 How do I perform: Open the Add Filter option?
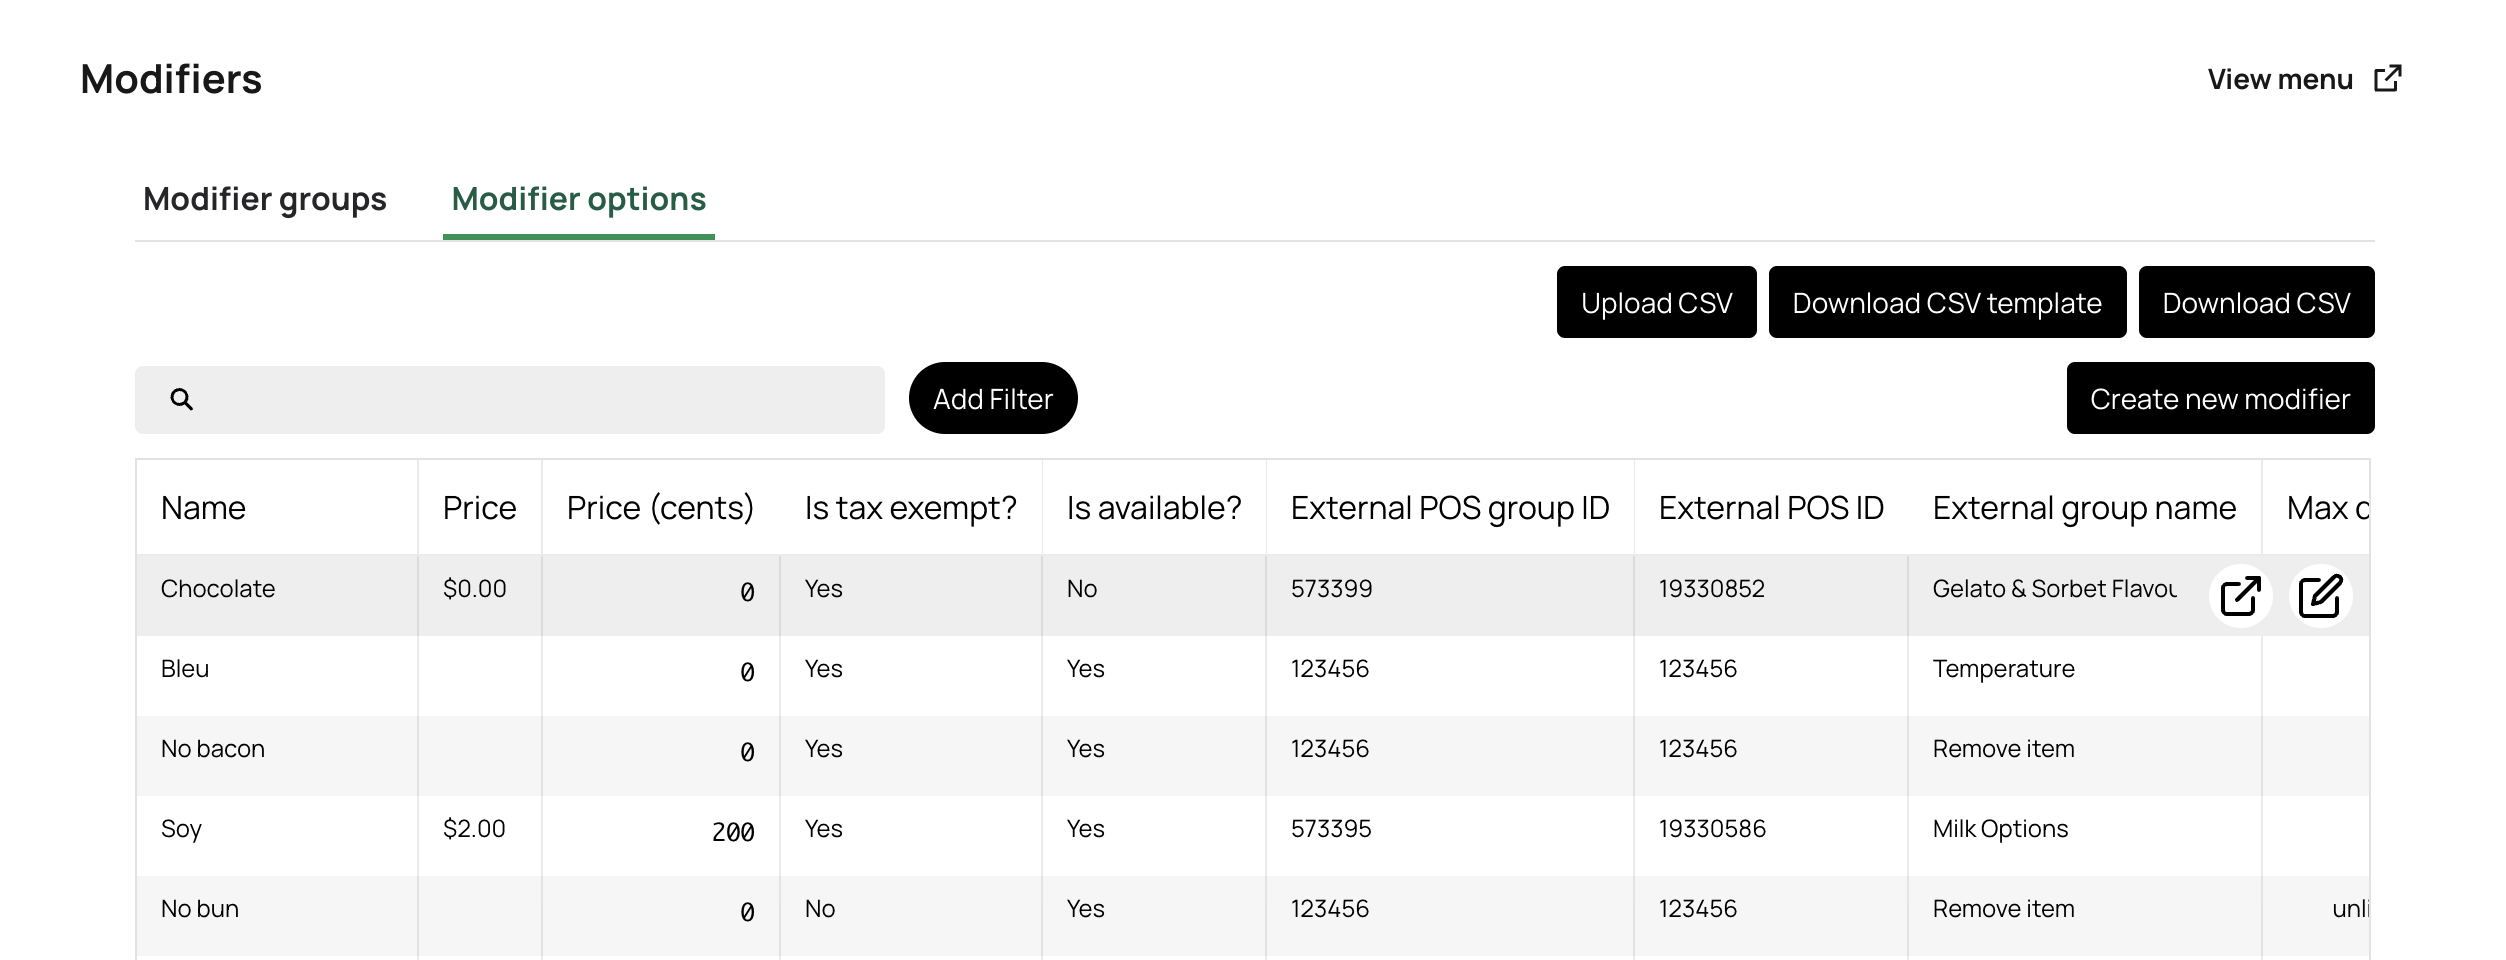(992, 399)
